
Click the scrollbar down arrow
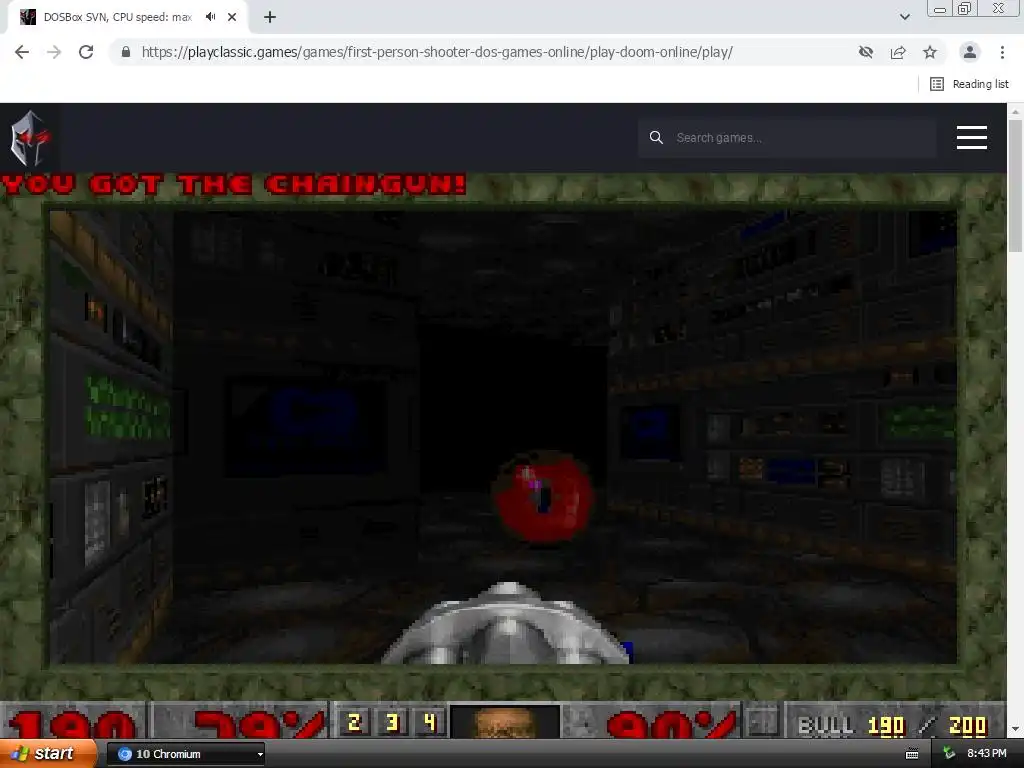1016,729
